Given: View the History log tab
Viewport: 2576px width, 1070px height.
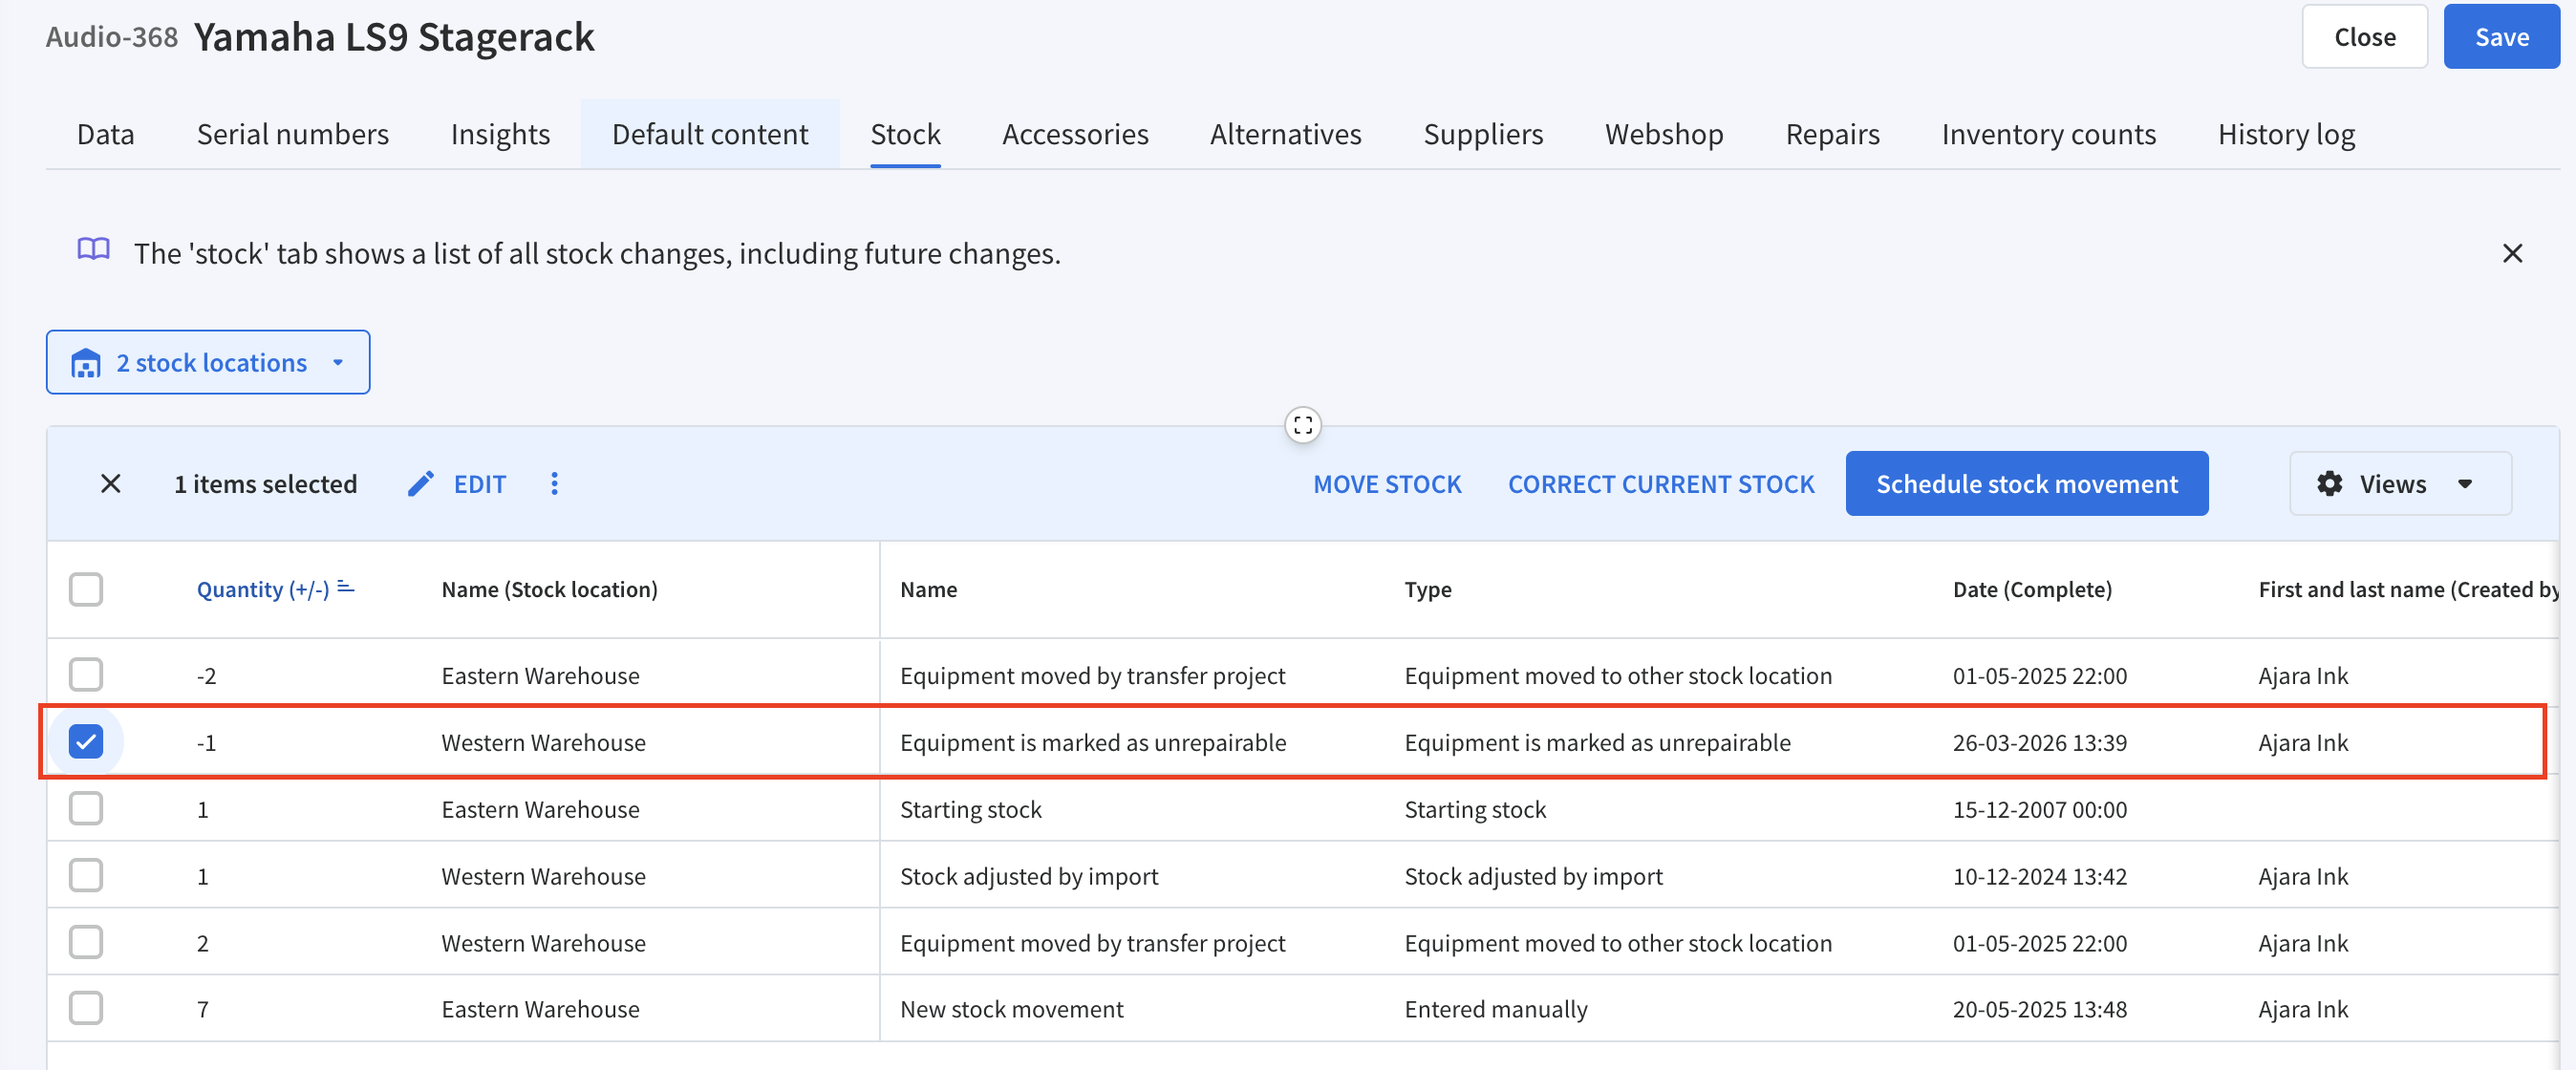Looking at the screenshot, I should (2286, 134).
